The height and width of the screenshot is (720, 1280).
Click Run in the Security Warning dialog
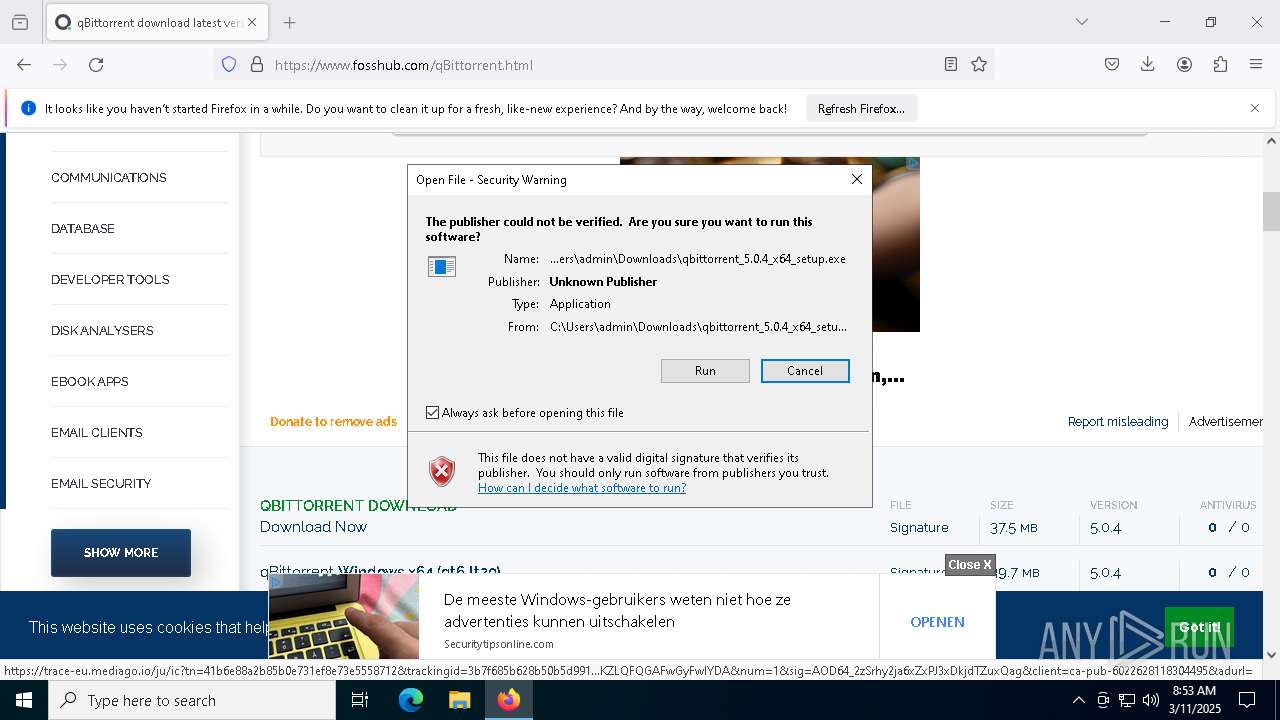tap(705, 371)
